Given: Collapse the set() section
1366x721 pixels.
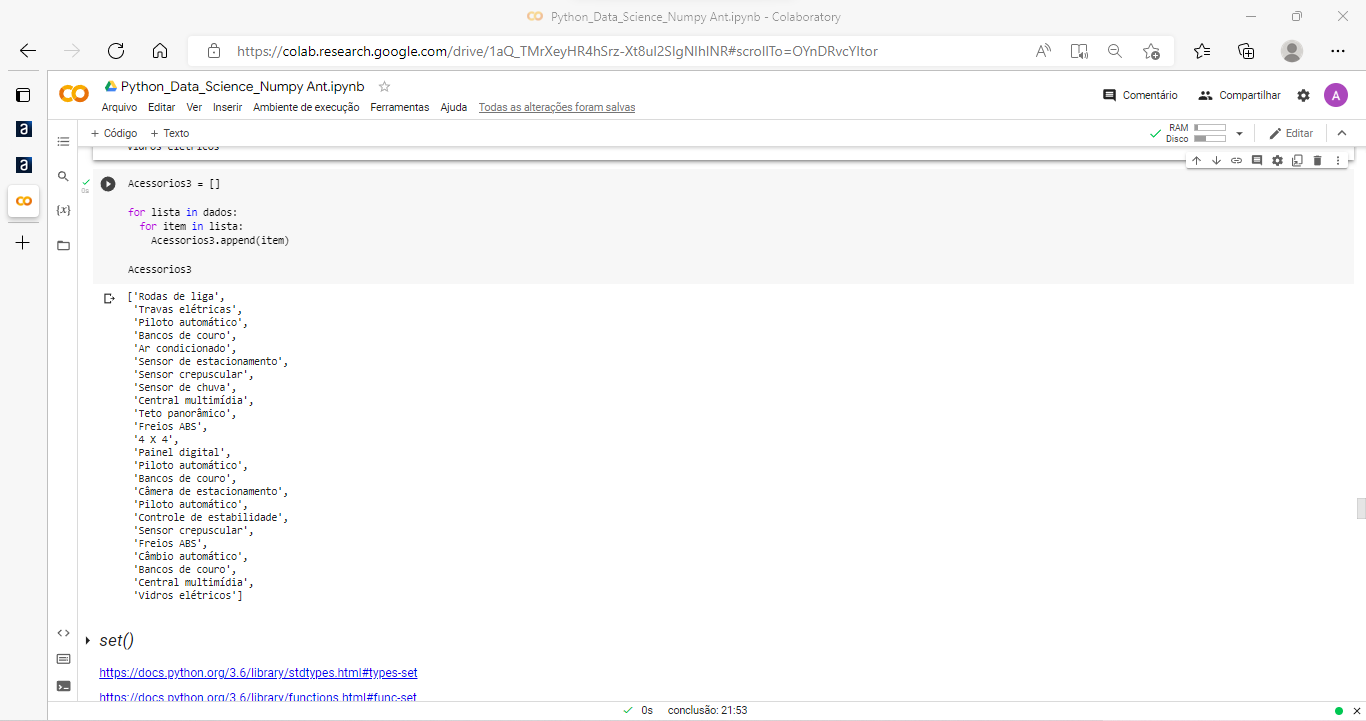Looking at the screenshot, I should (x=88, y=641).
